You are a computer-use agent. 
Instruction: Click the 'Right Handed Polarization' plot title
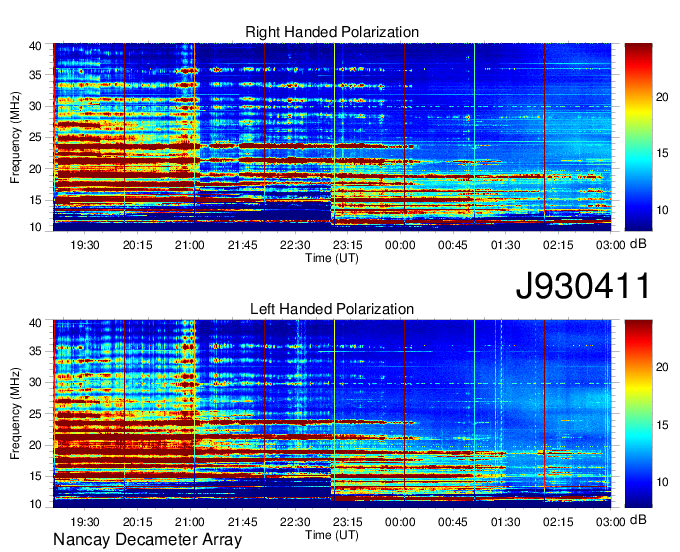(x=332, y=32)
